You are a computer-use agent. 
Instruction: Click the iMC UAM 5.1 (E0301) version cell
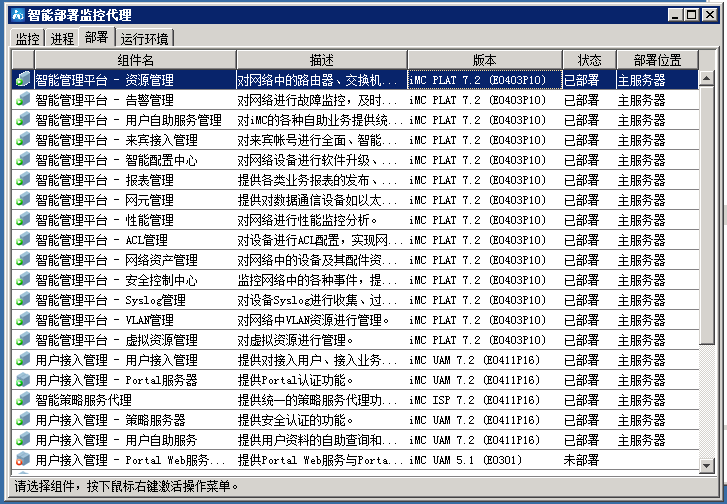(466, 460)
